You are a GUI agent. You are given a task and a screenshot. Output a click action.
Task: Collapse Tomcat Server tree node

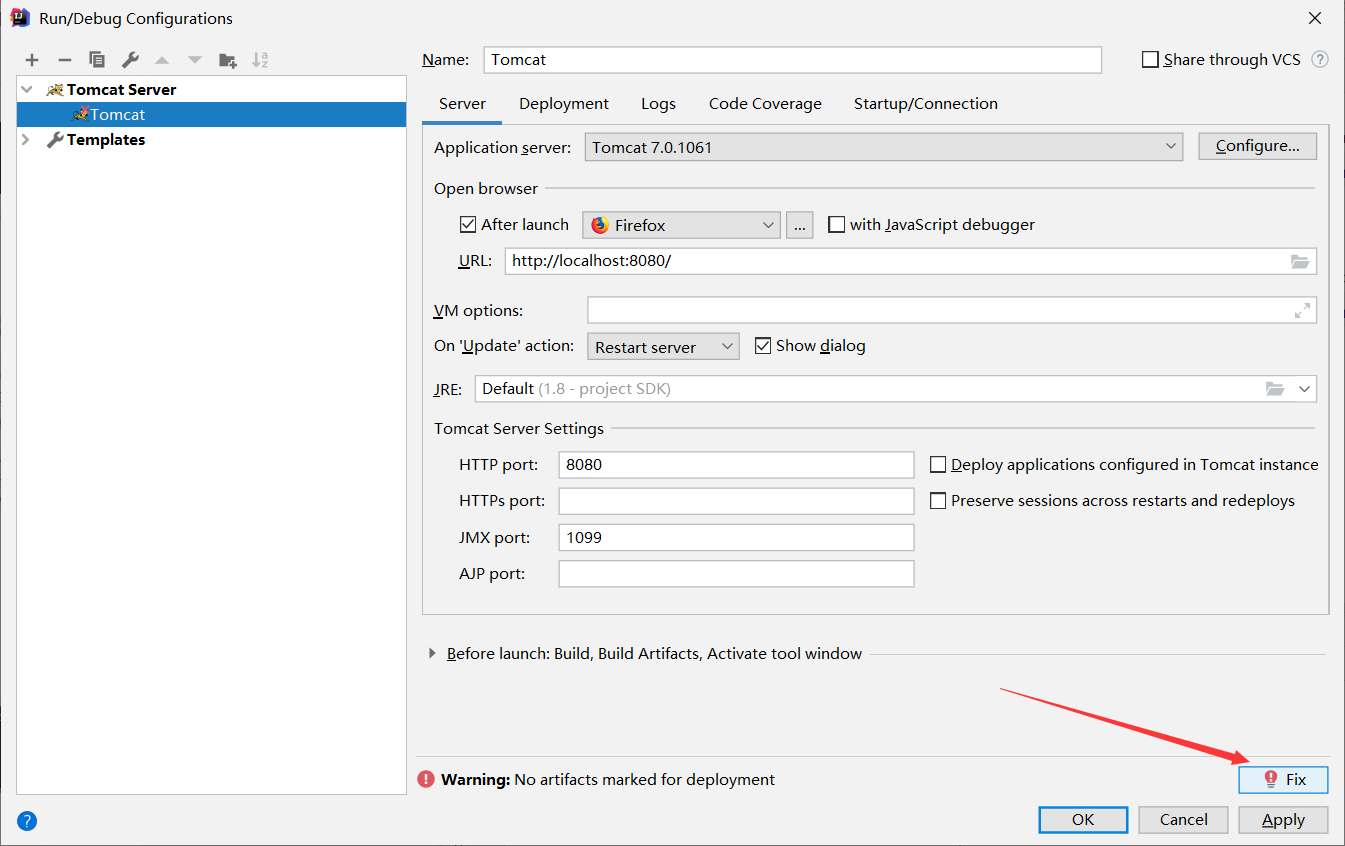click(x=27, y=90)
